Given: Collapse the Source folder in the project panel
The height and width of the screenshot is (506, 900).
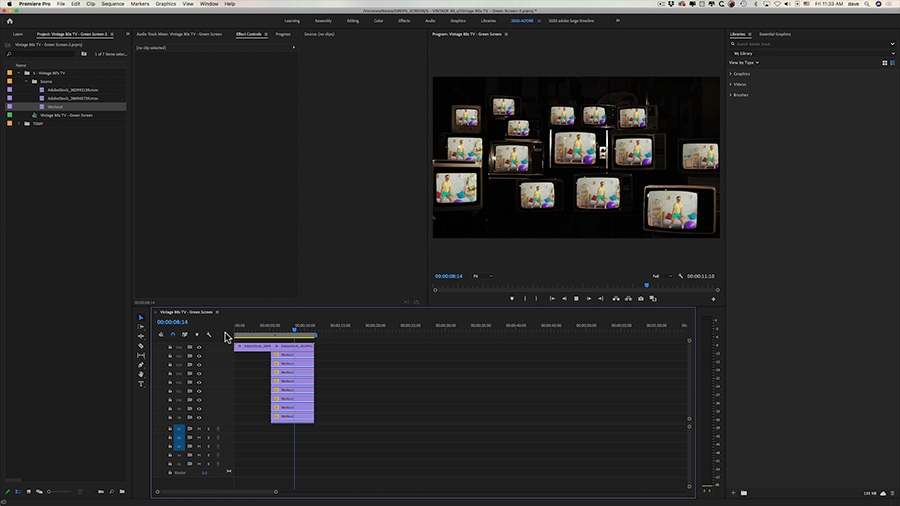Looking at the screenshot, I should [x=26, y=81].
